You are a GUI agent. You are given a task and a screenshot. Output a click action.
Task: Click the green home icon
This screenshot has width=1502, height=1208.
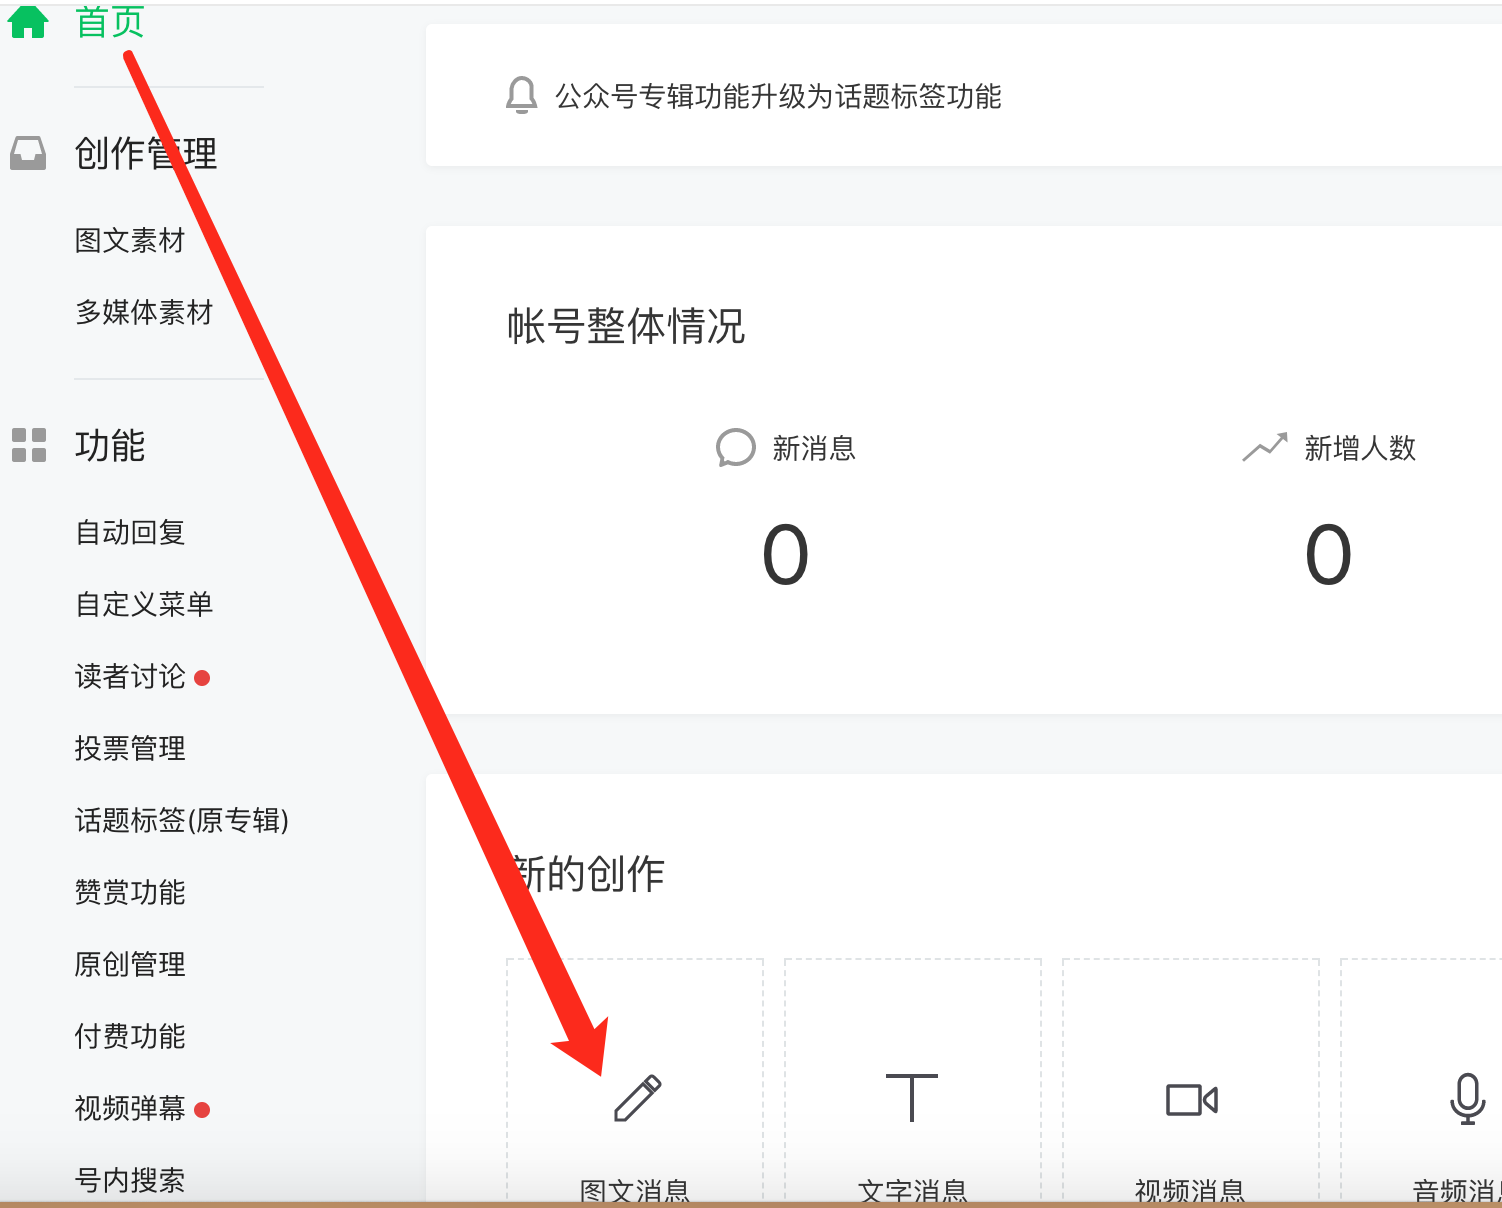click(x=28, y=21)
